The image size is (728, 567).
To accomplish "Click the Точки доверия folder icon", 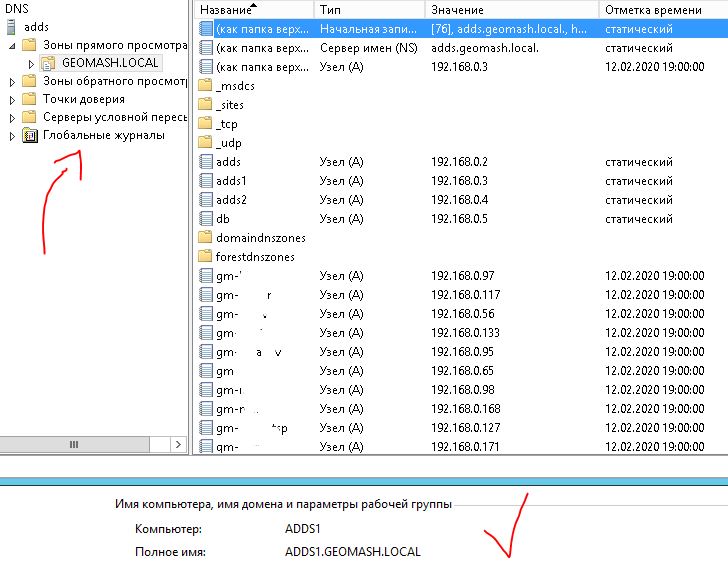I will click(29, 99).
